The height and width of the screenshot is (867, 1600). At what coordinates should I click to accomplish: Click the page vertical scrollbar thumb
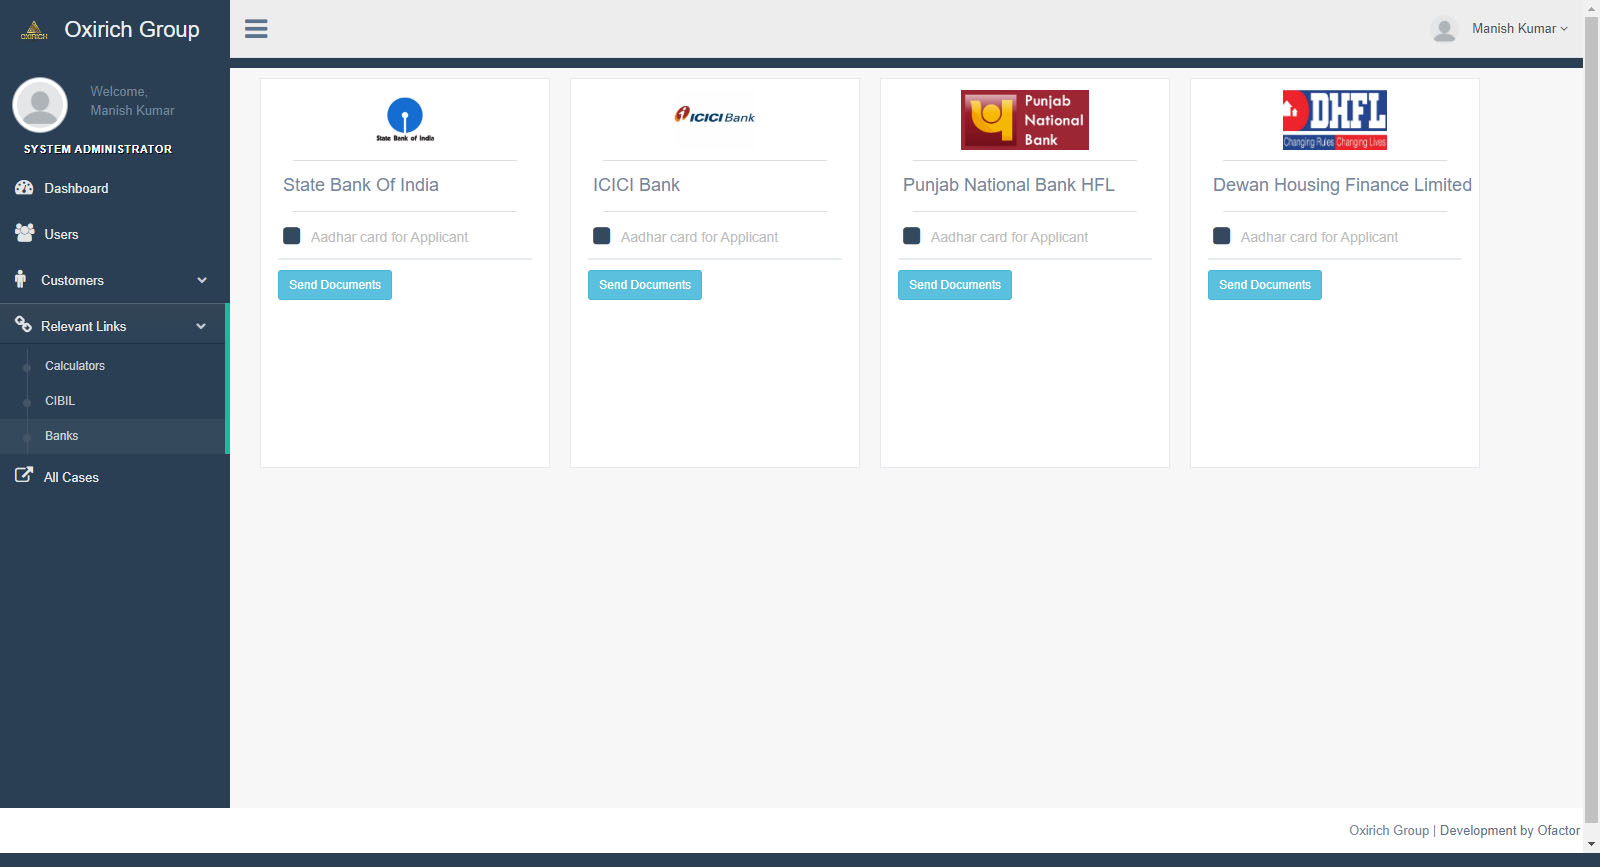[1592, 420]
